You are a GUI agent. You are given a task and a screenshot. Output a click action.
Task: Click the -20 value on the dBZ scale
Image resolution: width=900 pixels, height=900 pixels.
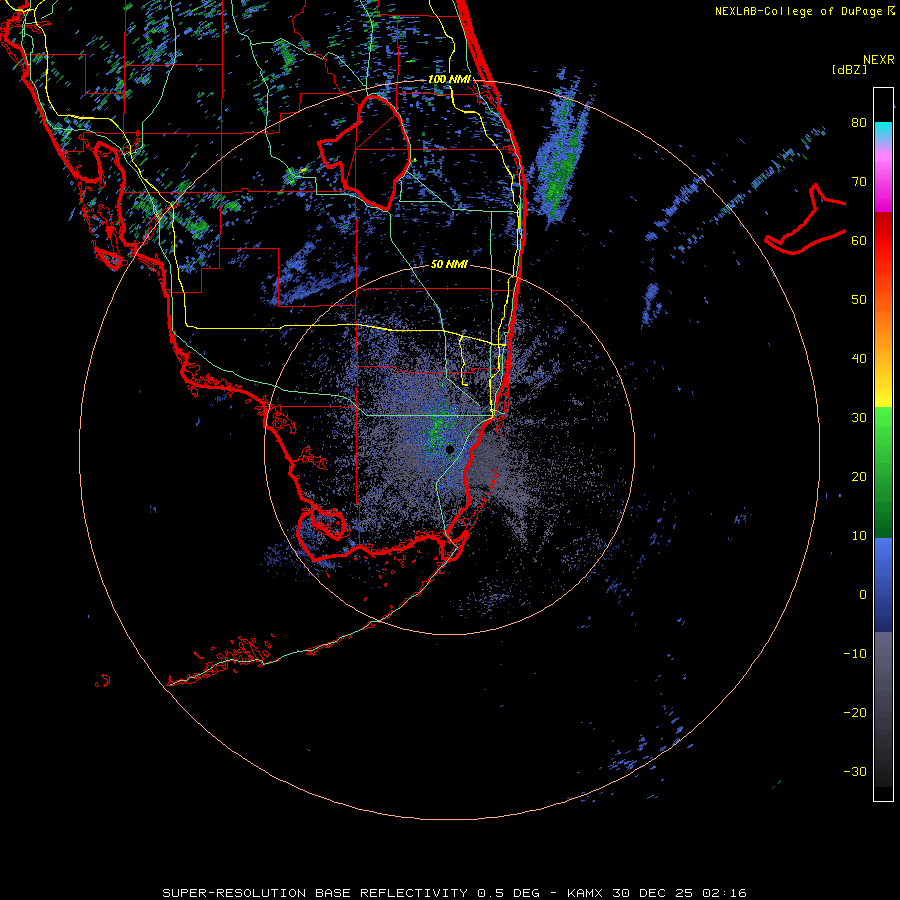point(855,713)
